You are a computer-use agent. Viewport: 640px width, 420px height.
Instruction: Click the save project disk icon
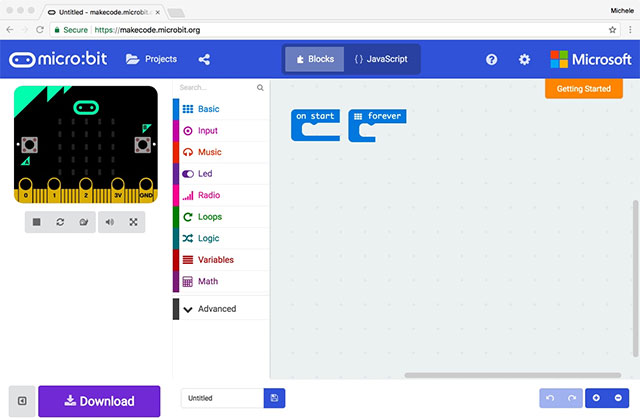(x=274, y=398)
